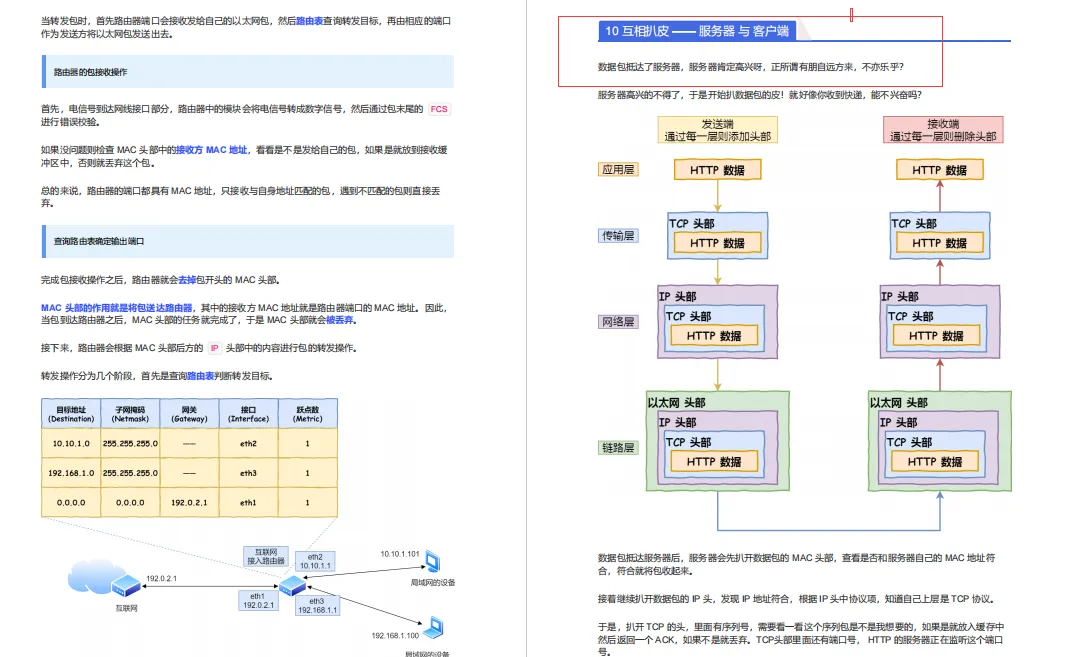The image size is (1075, 657).
Task: Click the 以太网 头部 label in the sender's link-layer box
Action: coord(676,403)
